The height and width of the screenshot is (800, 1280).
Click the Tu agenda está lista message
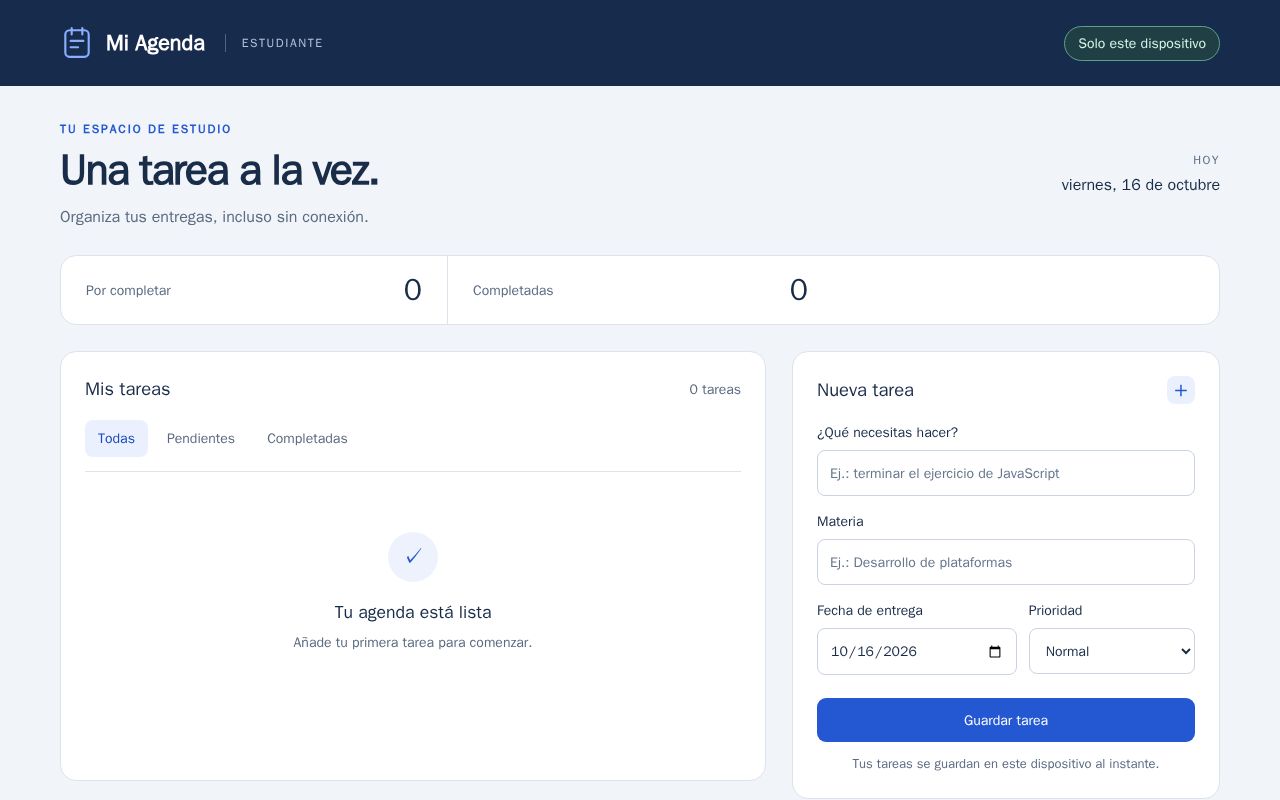pyautogui.click(x=413, y=612)
